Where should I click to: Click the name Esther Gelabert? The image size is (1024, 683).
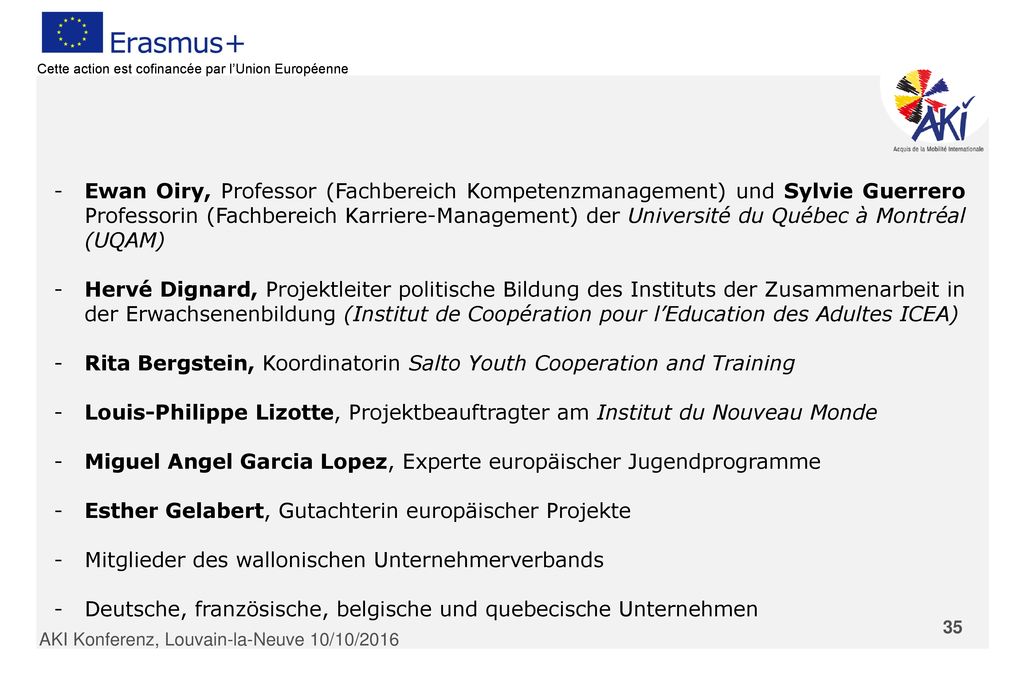(174, 511)
